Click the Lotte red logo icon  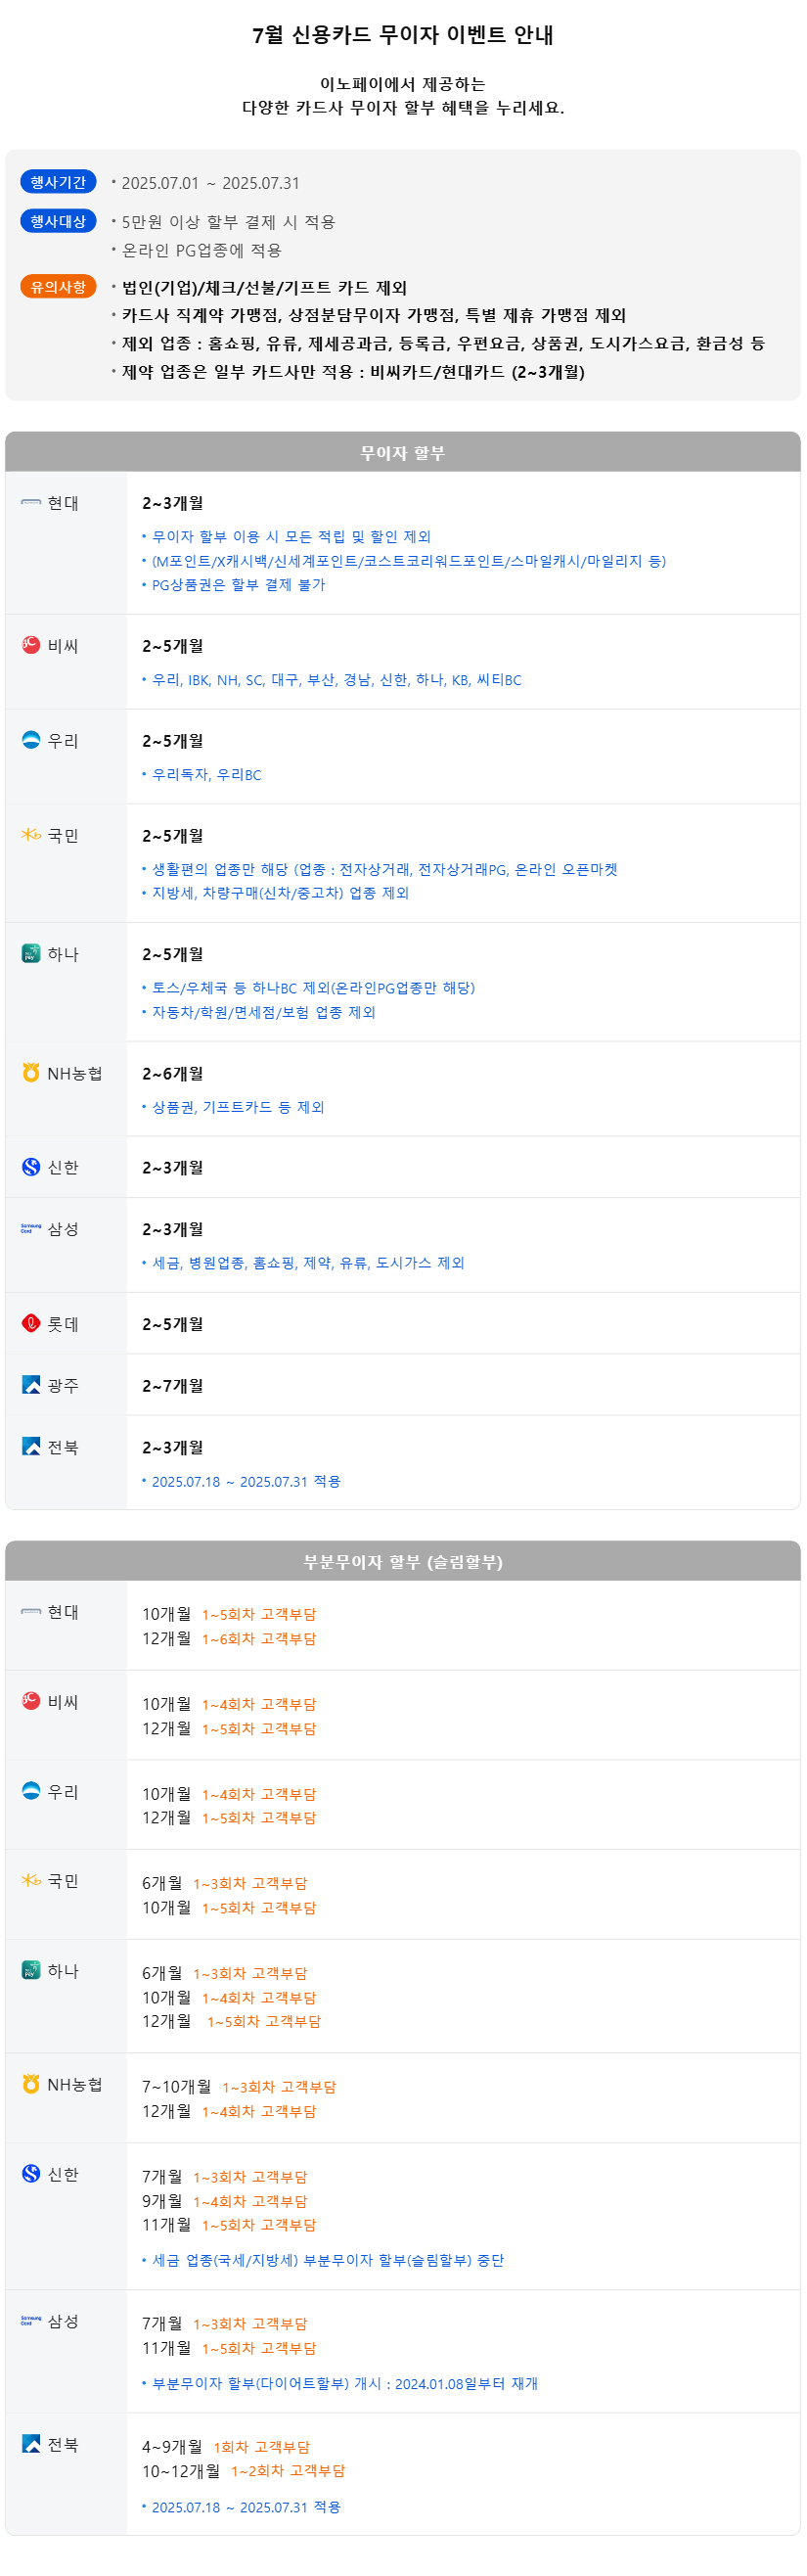click(31, 1325)
